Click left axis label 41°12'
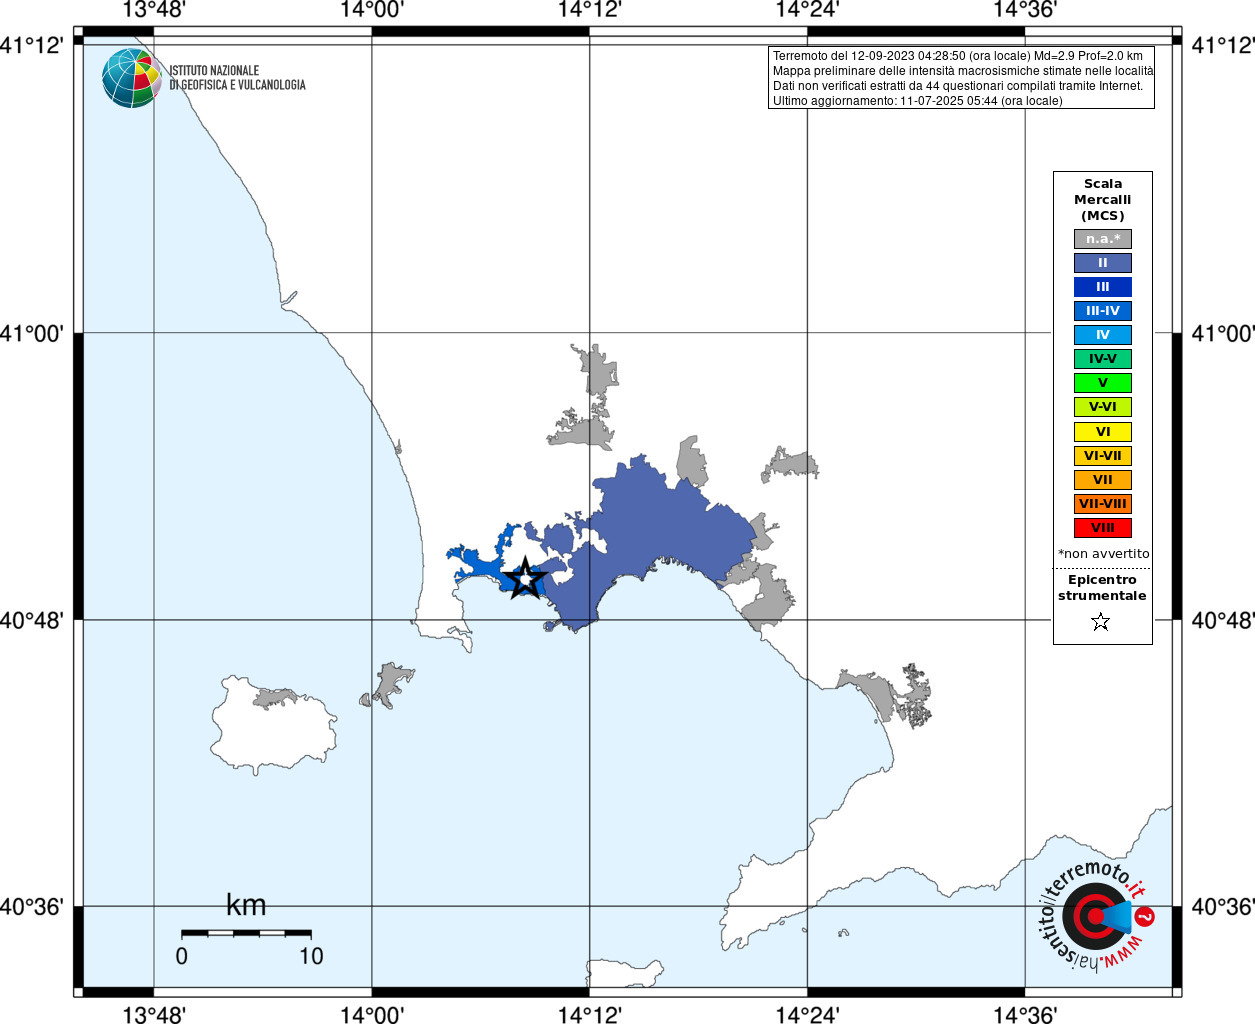This screenshot has width=1255, height=1024. point(32,45)
